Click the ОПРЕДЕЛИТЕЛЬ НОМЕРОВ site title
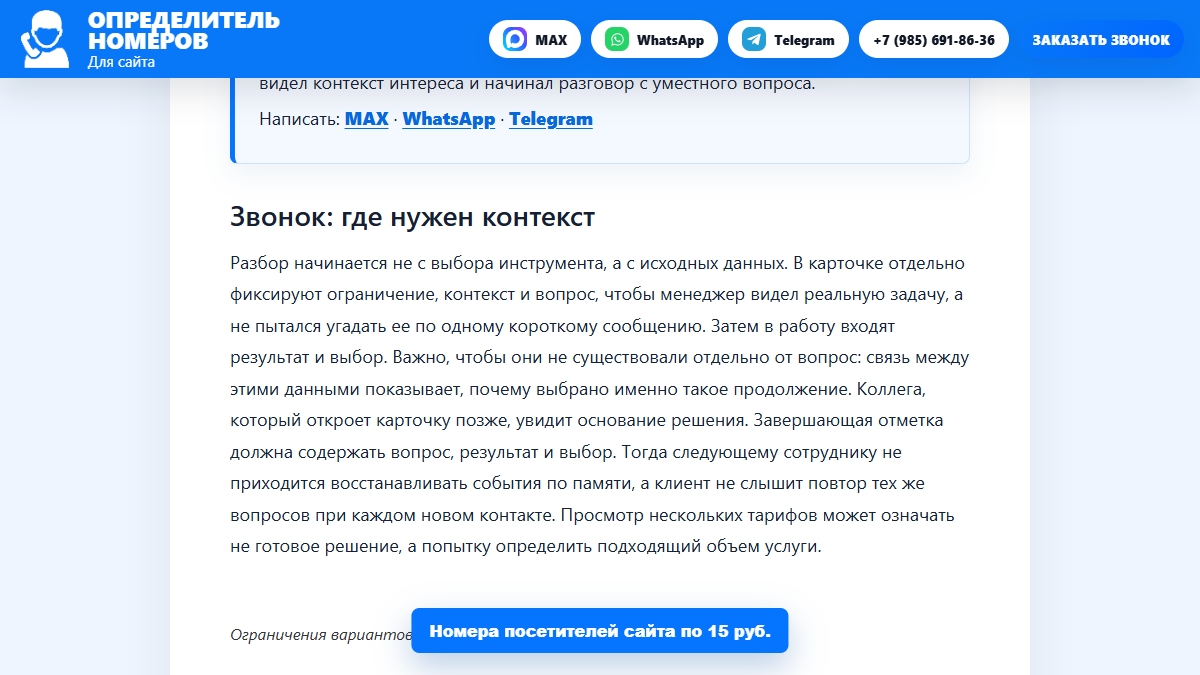The image size is (1200, 675). coord(184,31)
